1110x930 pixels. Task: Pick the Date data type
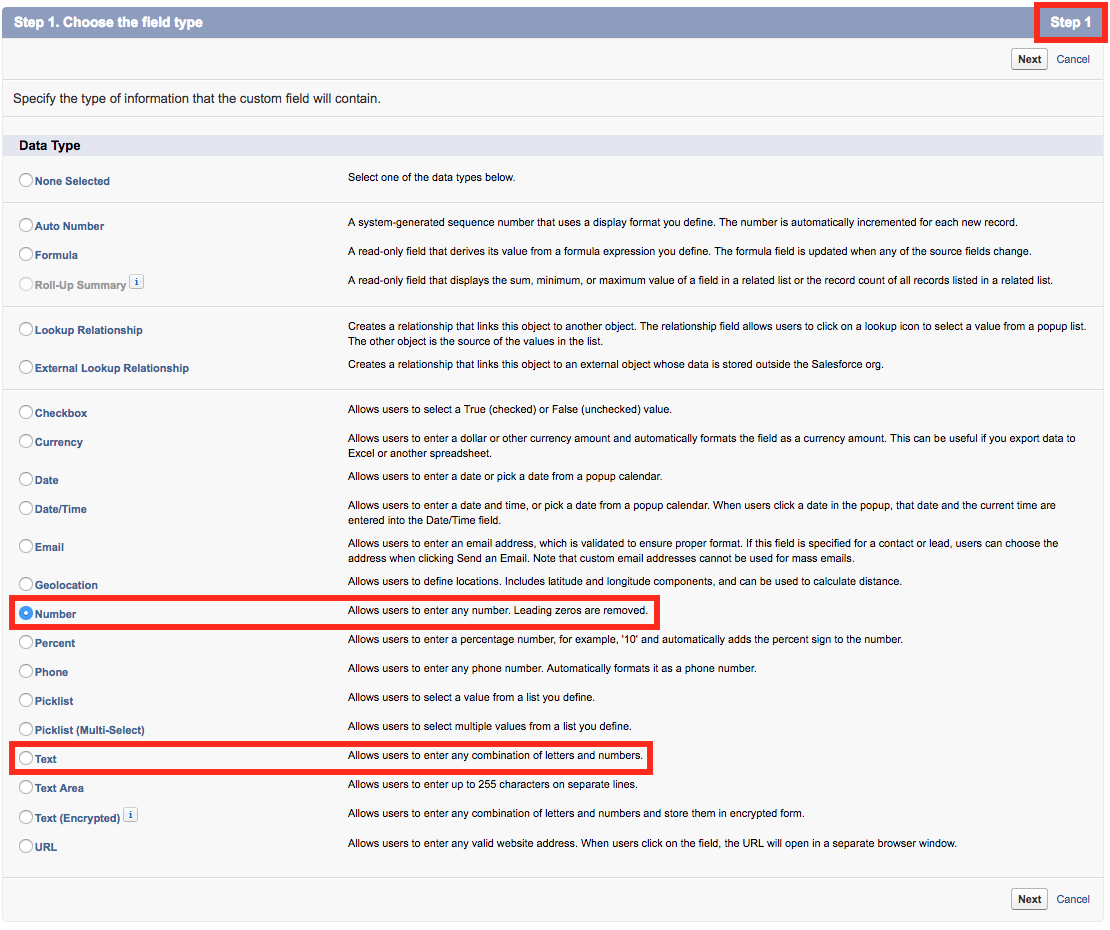click(x=26, y=479)
